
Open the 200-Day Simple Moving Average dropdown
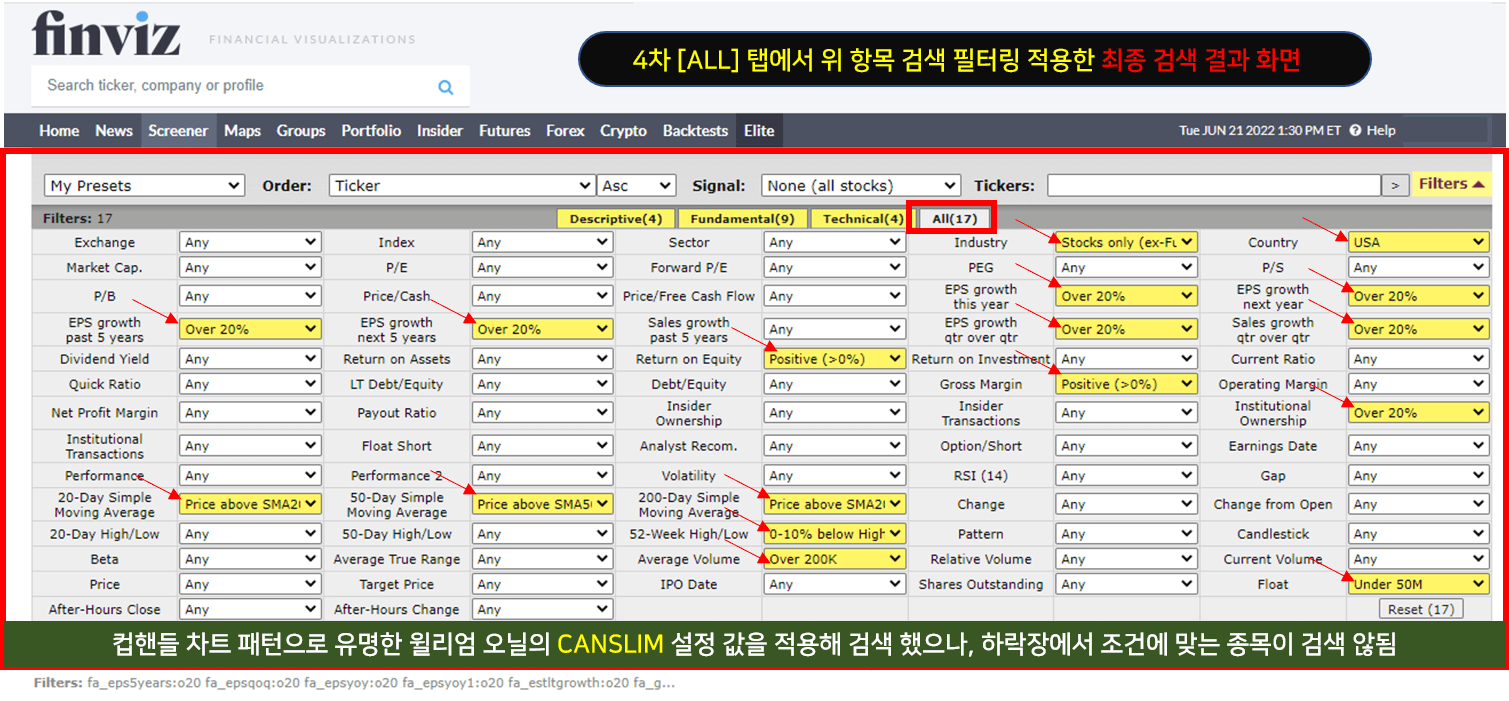click(x=834, y=504)
